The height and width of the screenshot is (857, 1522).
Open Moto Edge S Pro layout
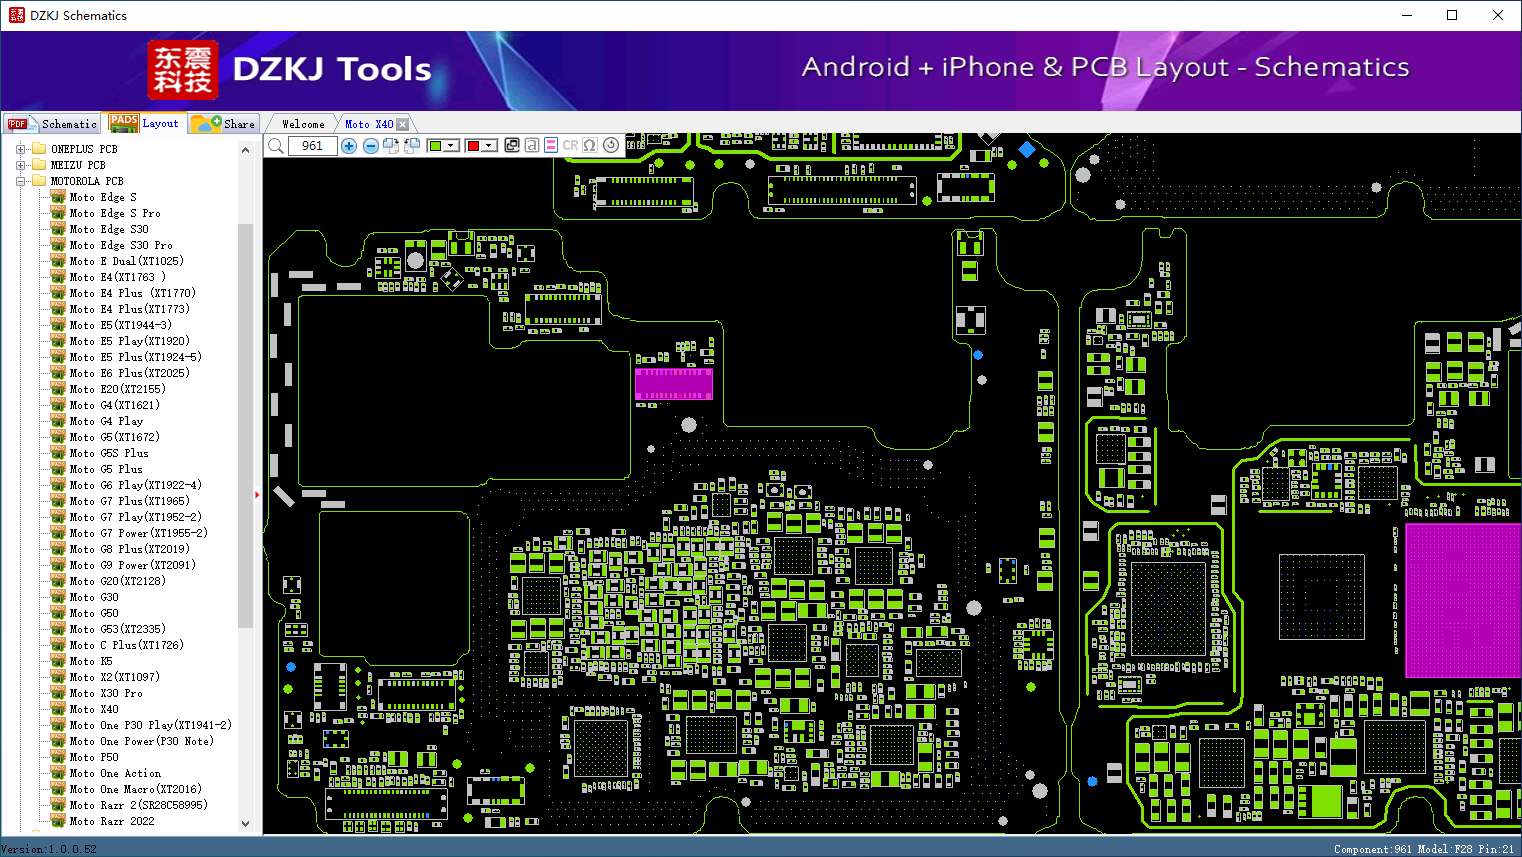tap(115, 213)
